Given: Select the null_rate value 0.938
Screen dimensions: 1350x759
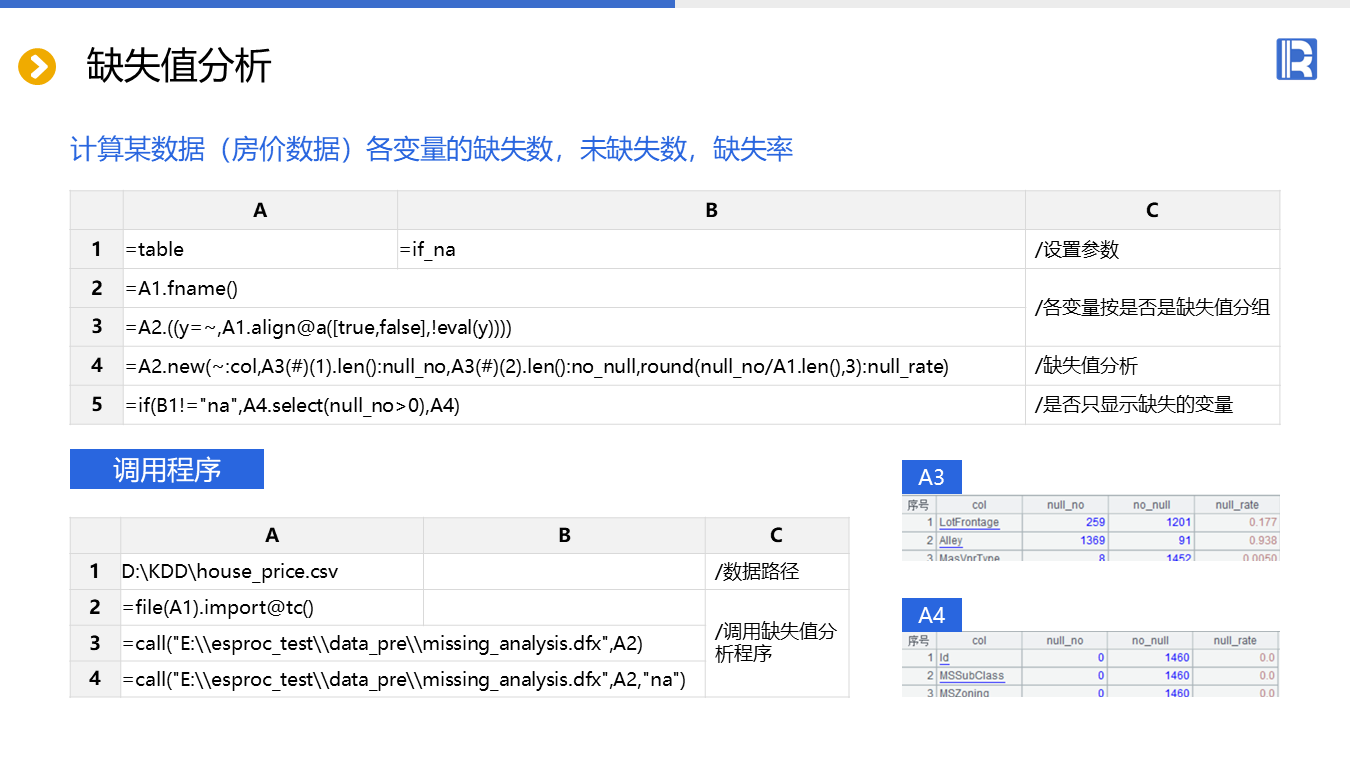Looking at the screenshot, I should [x=1263, y=541].
